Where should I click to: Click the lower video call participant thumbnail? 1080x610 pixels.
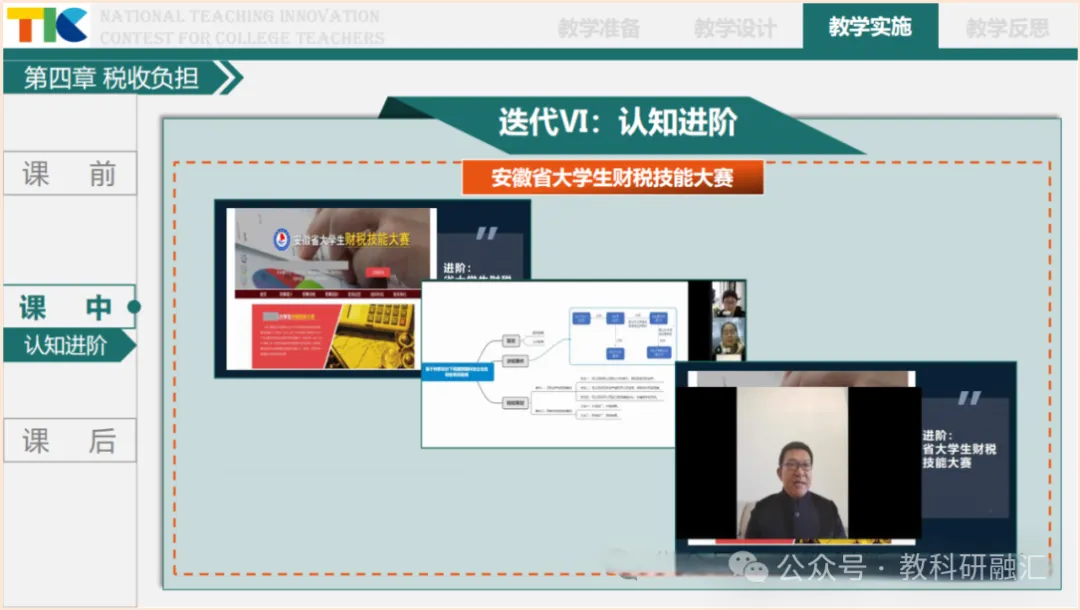pyautogui.click(x=728, y=339)
